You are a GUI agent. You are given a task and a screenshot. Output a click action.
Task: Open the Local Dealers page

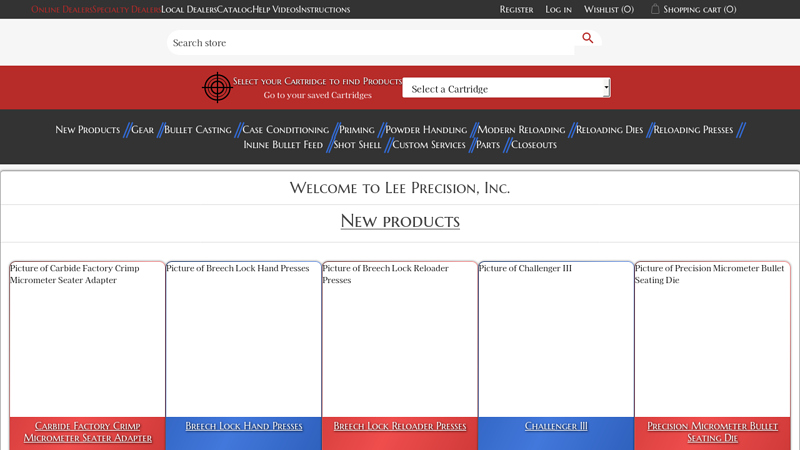pos(188,10)
